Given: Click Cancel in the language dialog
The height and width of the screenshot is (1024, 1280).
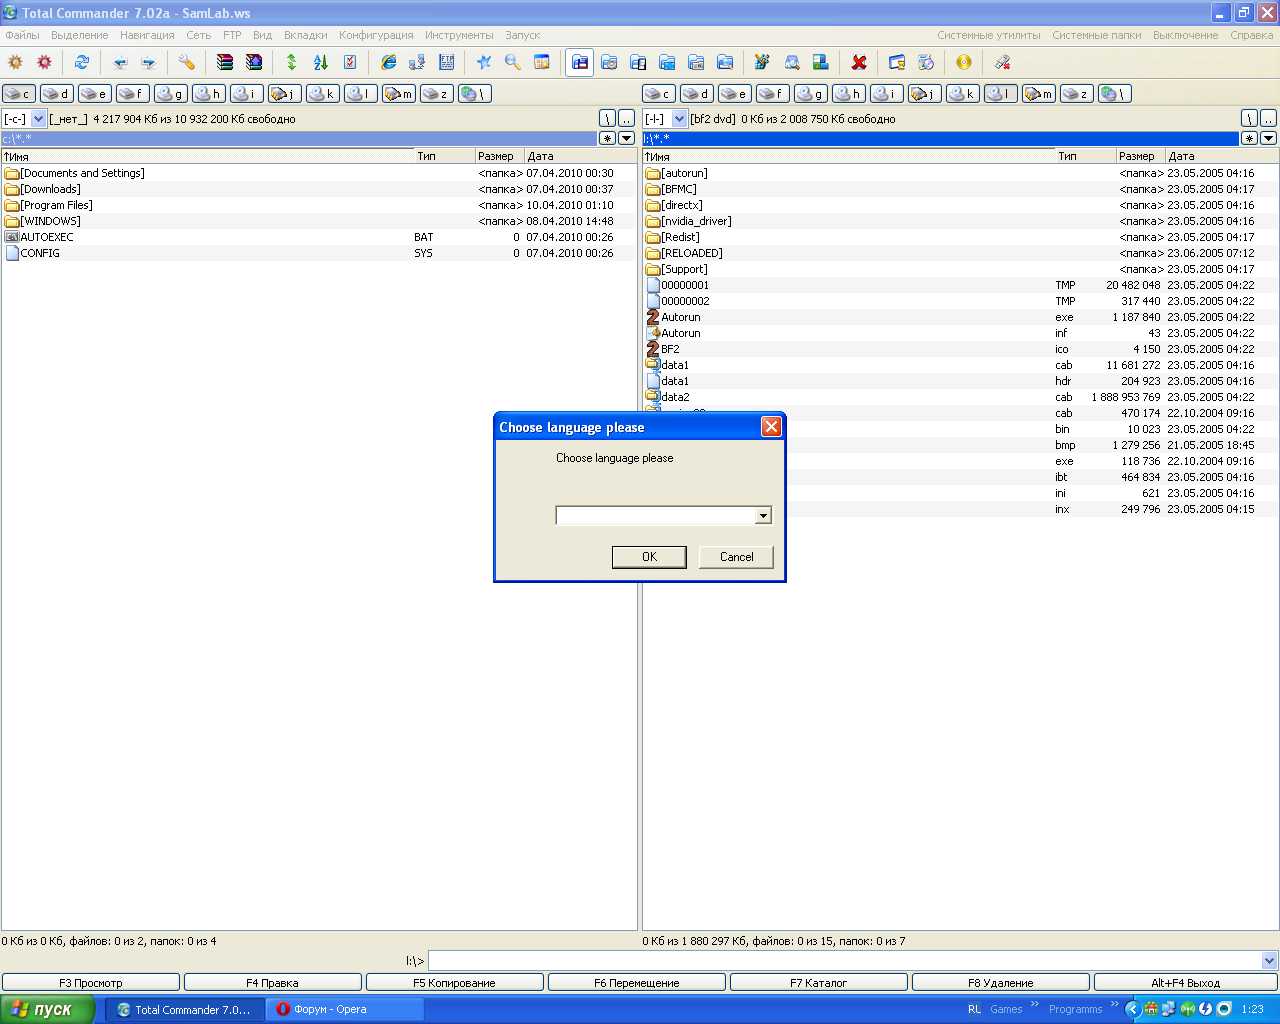Looking at the screenshot, I should [x=737, y=557].
